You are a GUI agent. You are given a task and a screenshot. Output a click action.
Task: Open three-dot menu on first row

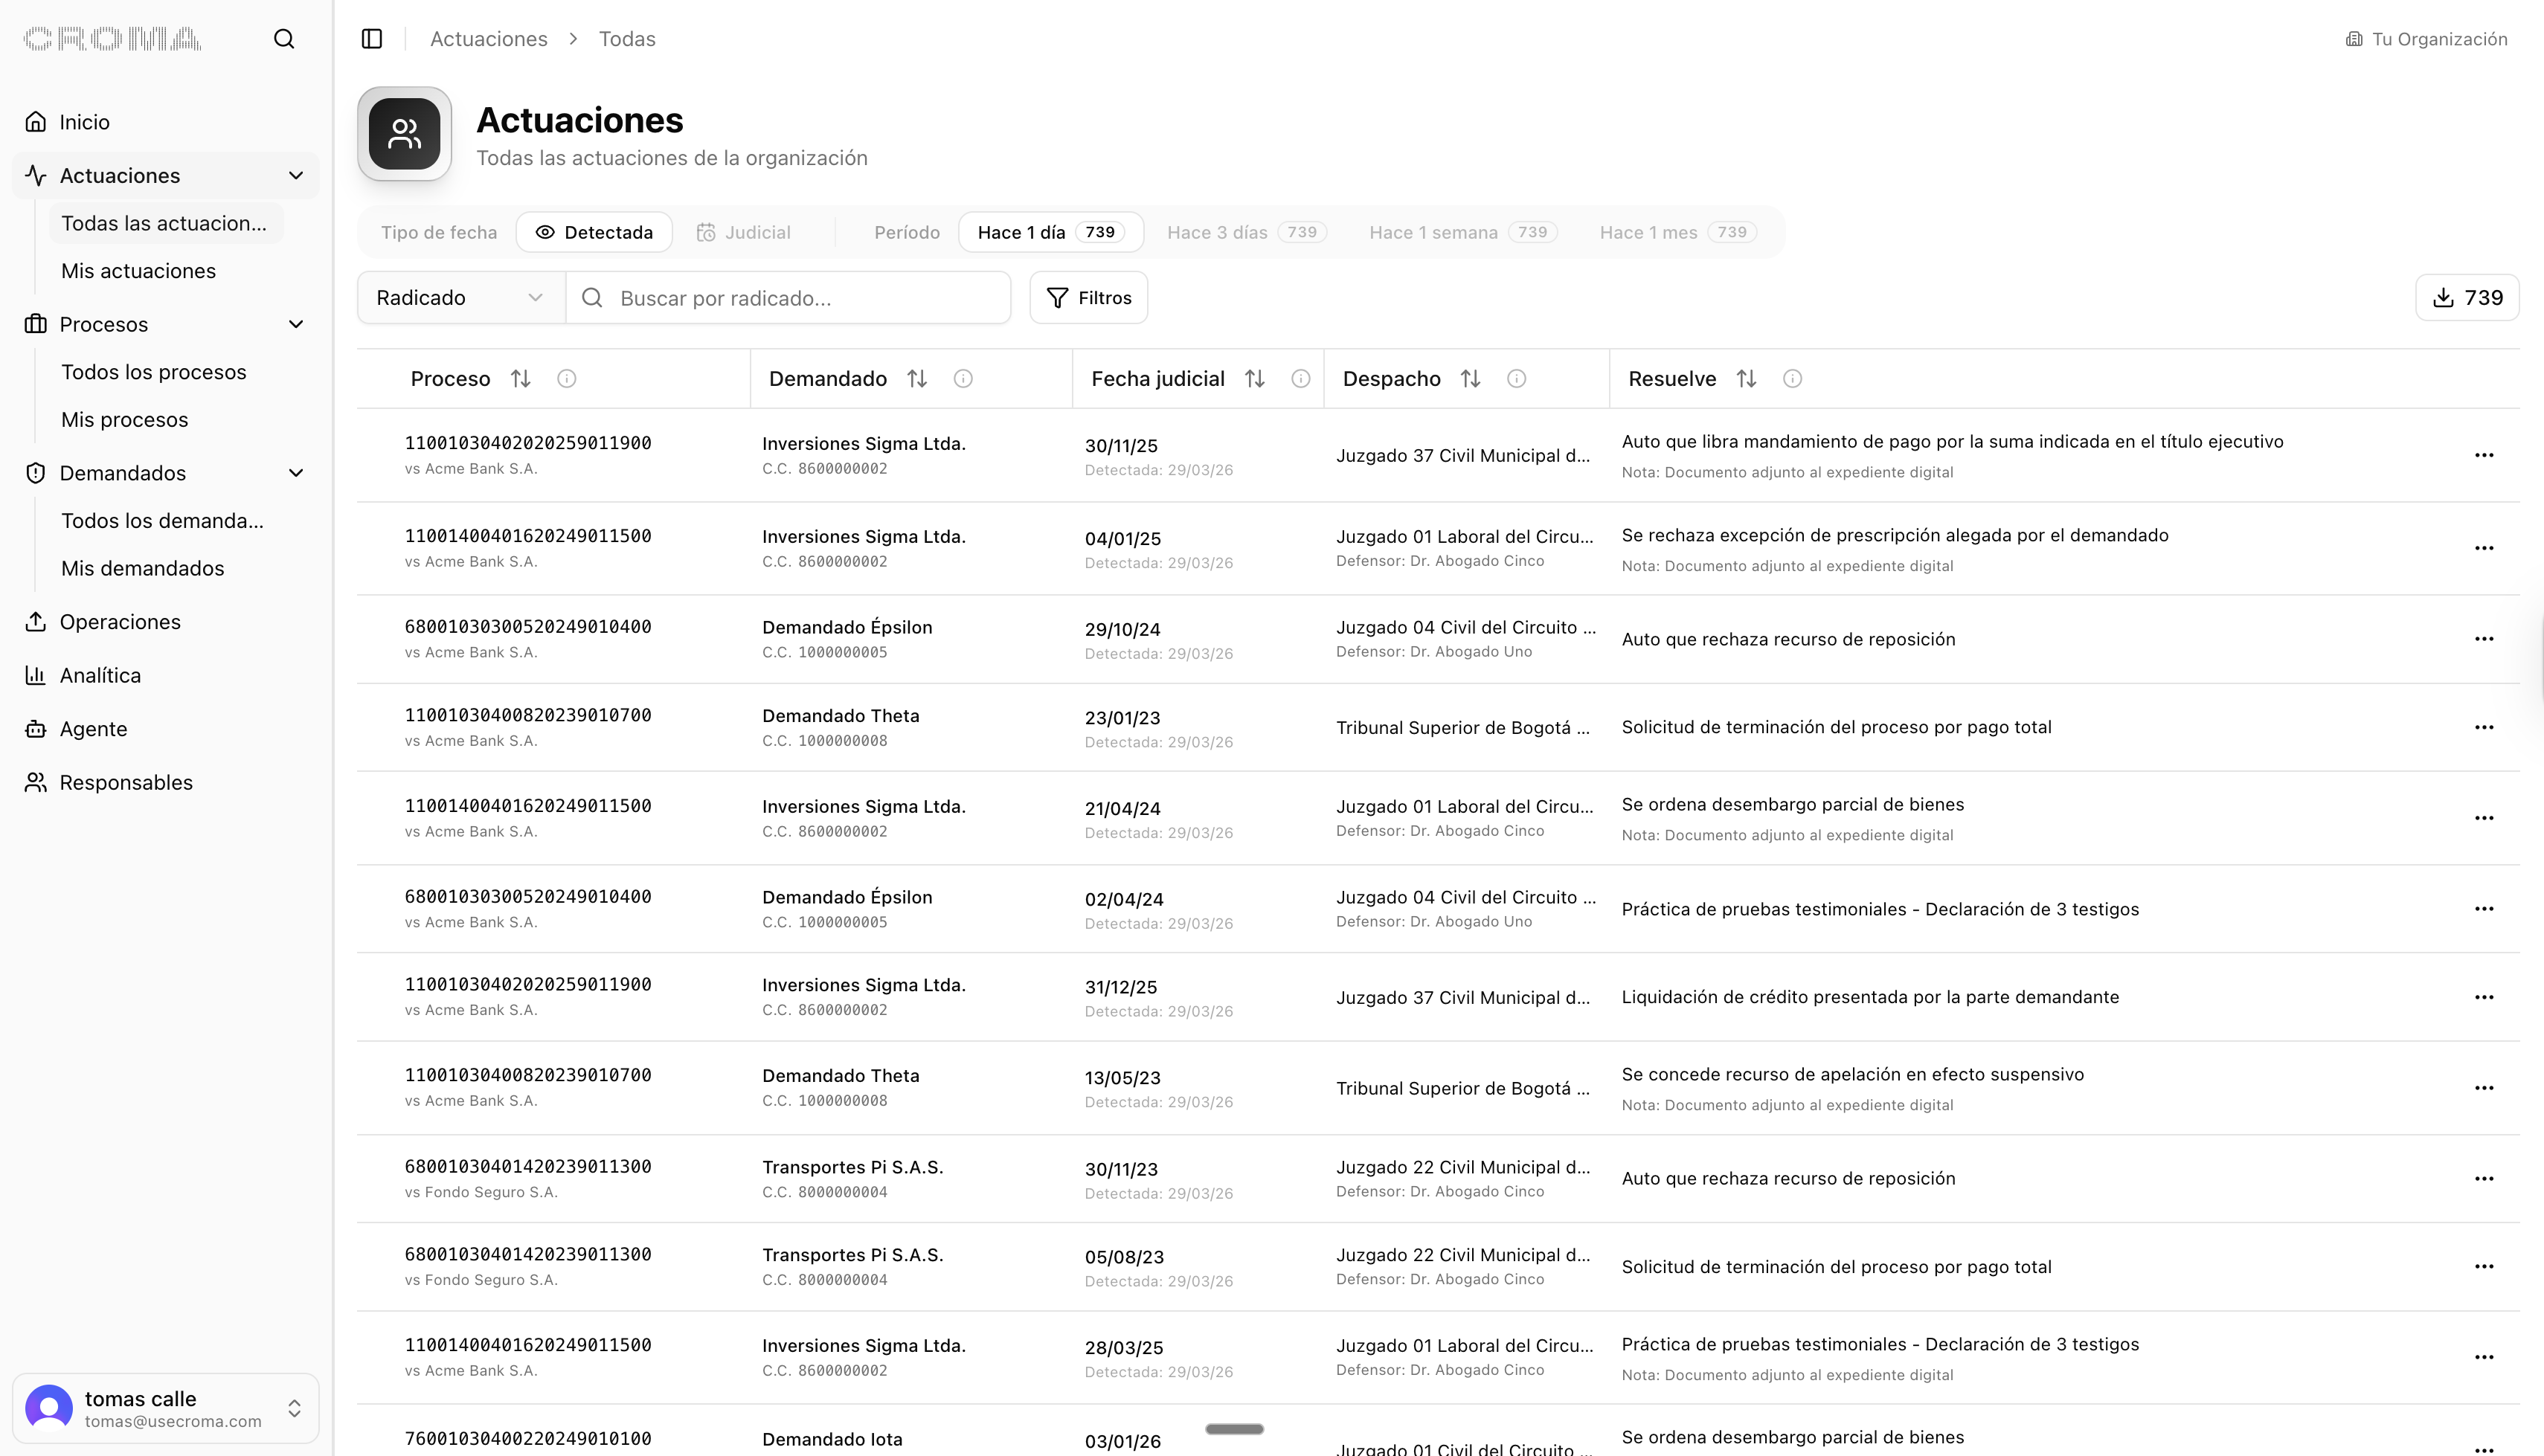point(2484,456)
